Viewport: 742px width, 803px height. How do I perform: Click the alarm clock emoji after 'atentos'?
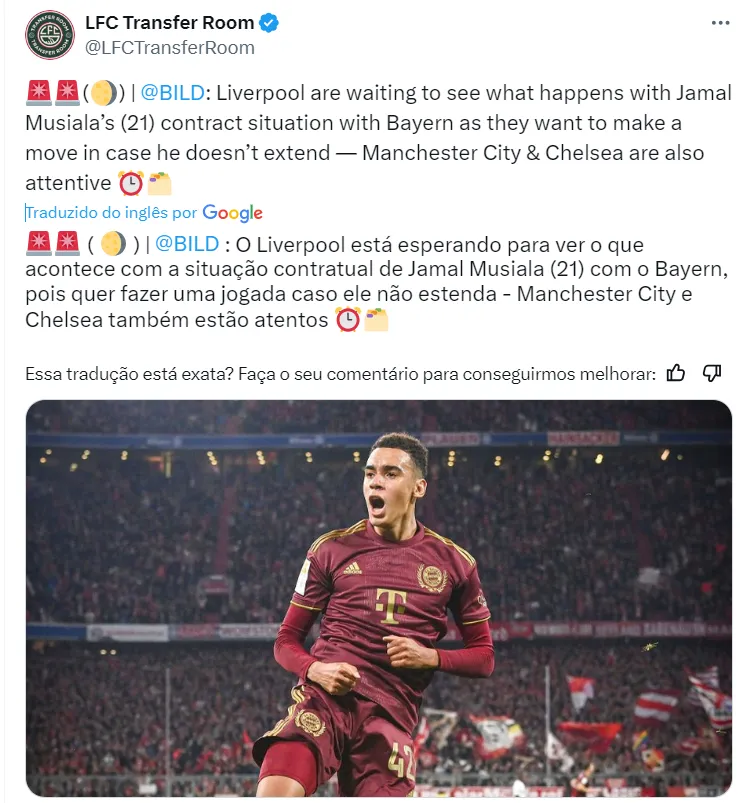(x=348, y=320)
